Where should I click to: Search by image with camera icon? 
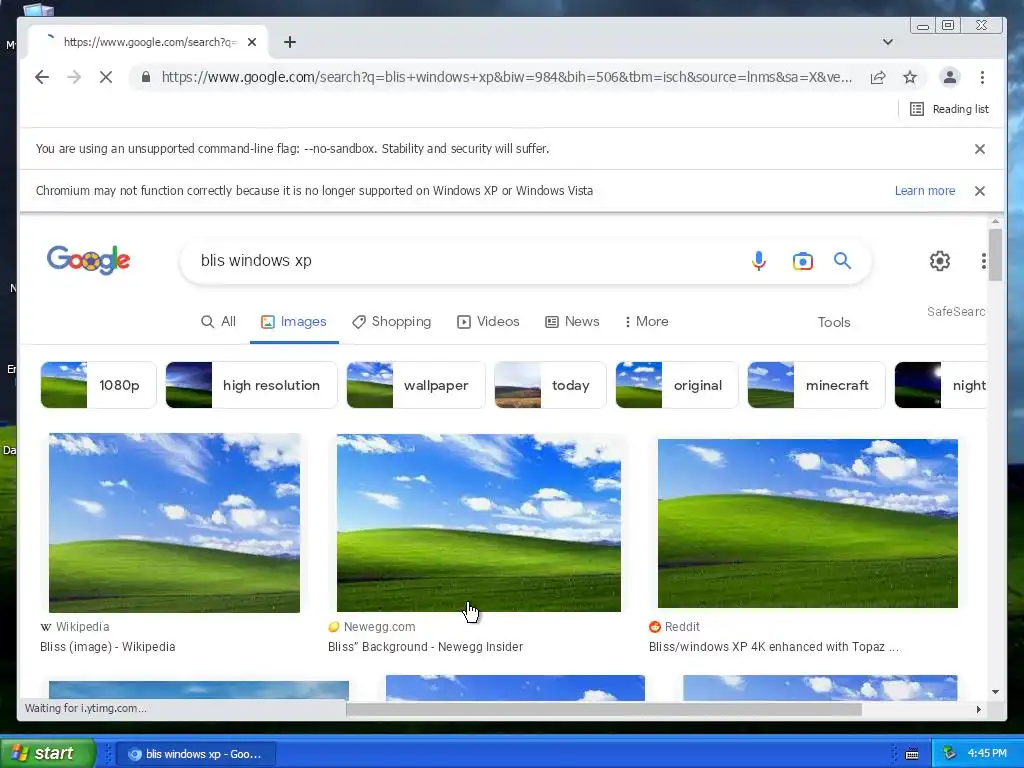coord(803,261)
